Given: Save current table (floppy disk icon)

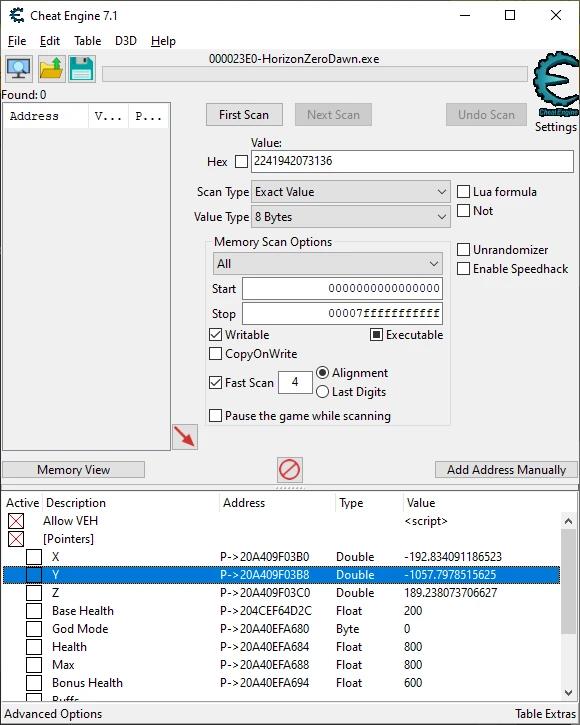Looking at the screenshot, I should click(82, 69).
